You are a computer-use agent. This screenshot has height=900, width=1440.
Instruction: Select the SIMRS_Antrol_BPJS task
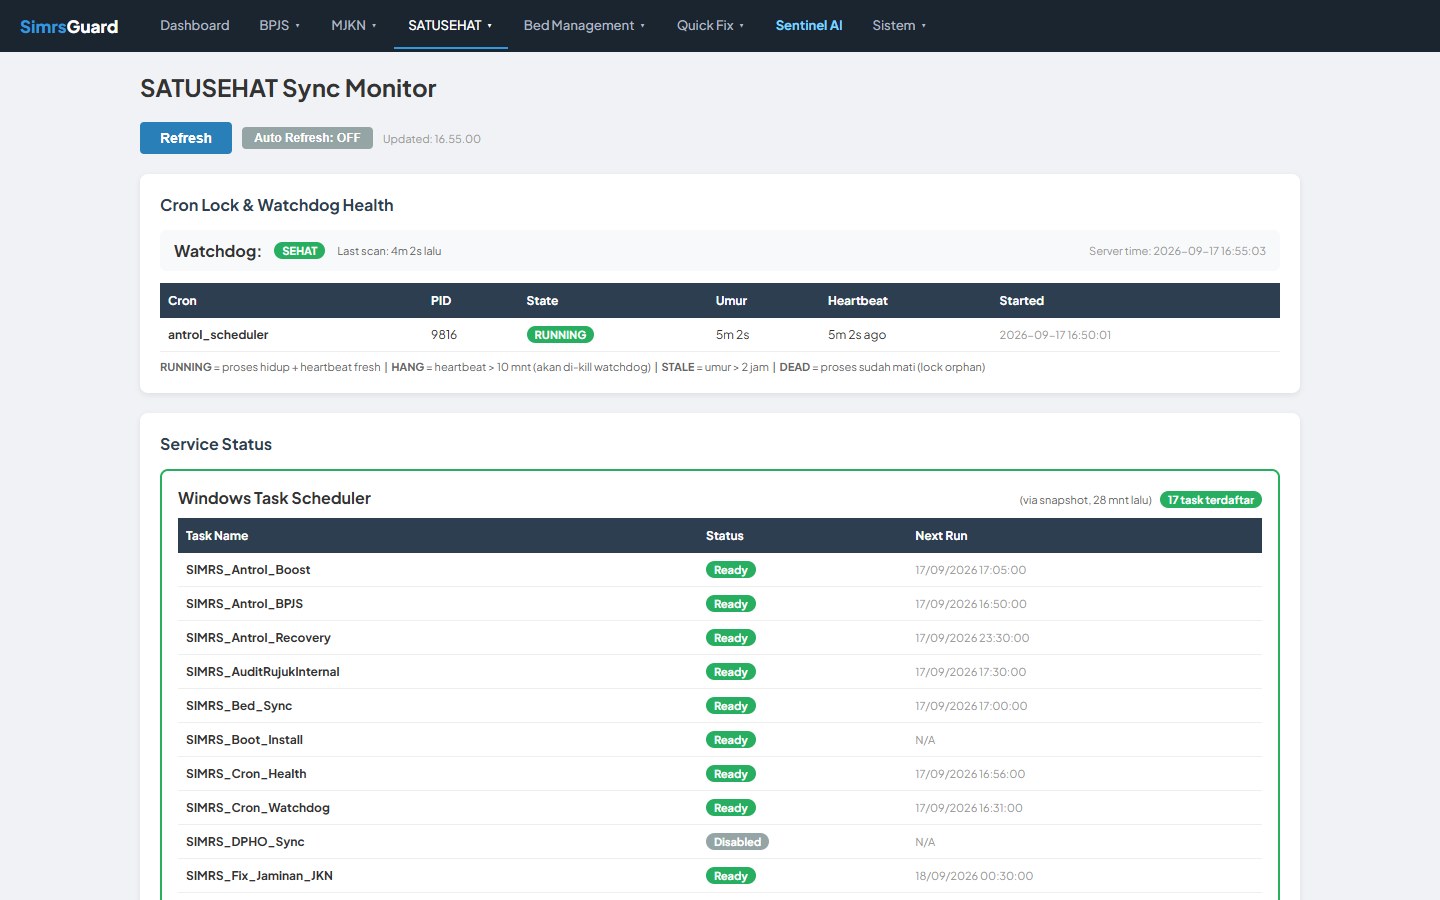(244, 604)
